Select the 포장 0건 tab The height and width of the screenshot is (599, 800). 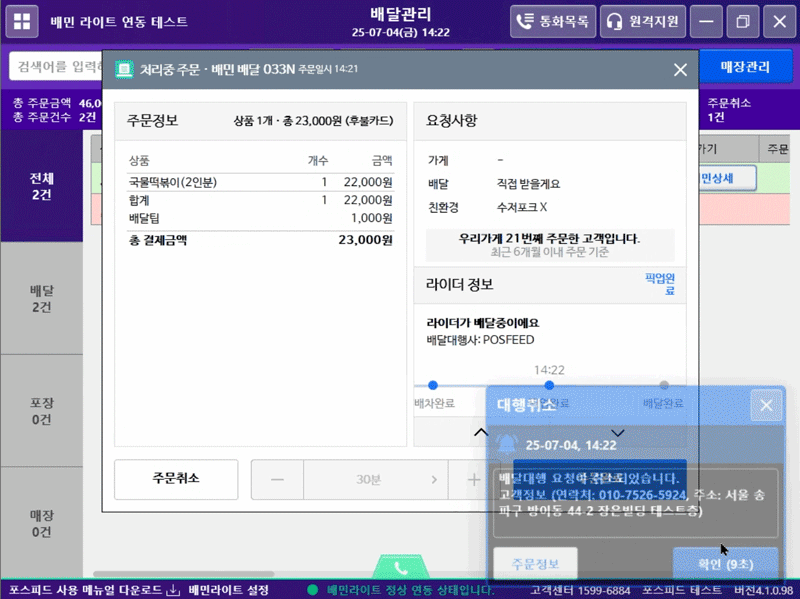(x=41, y=411)
